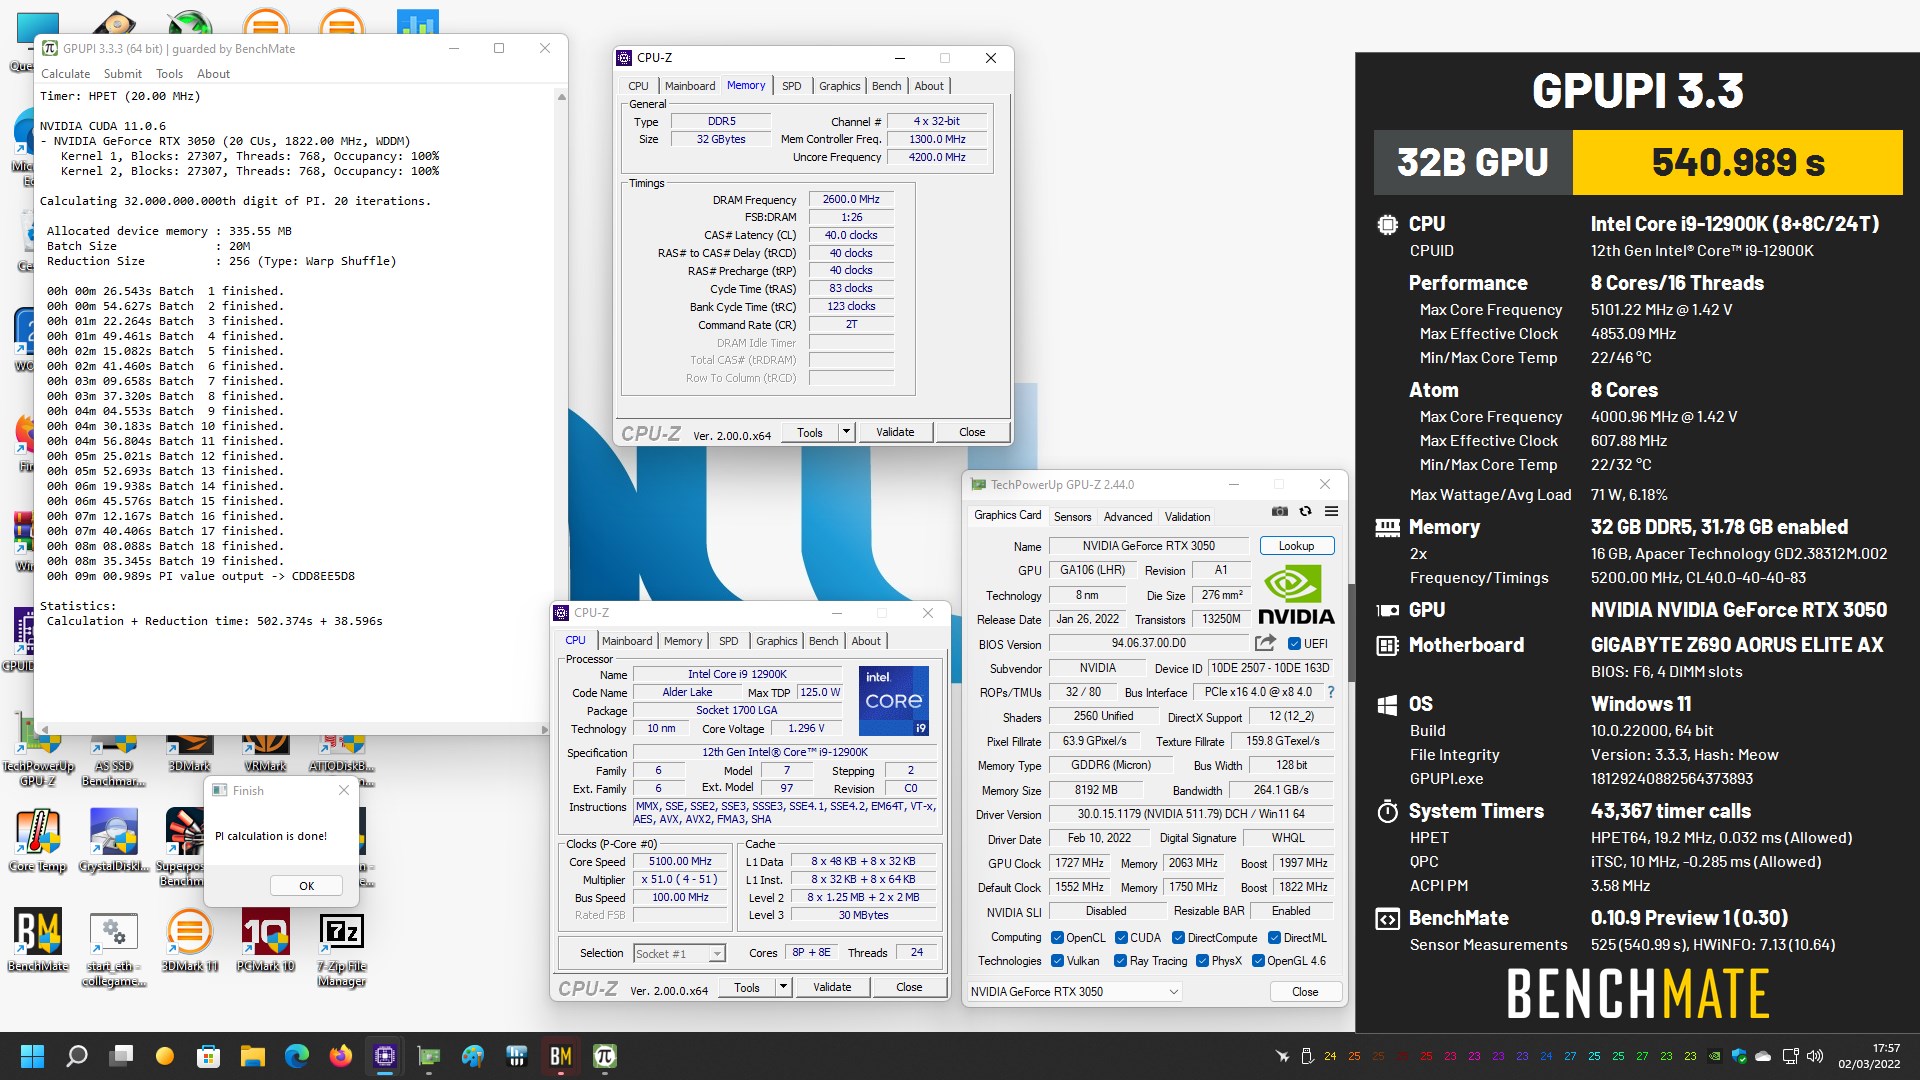This screenshot has height=1080, width=1920.
Task: Expand Tools arrow in CPU-Z CPU window
Action: point(783,987)
